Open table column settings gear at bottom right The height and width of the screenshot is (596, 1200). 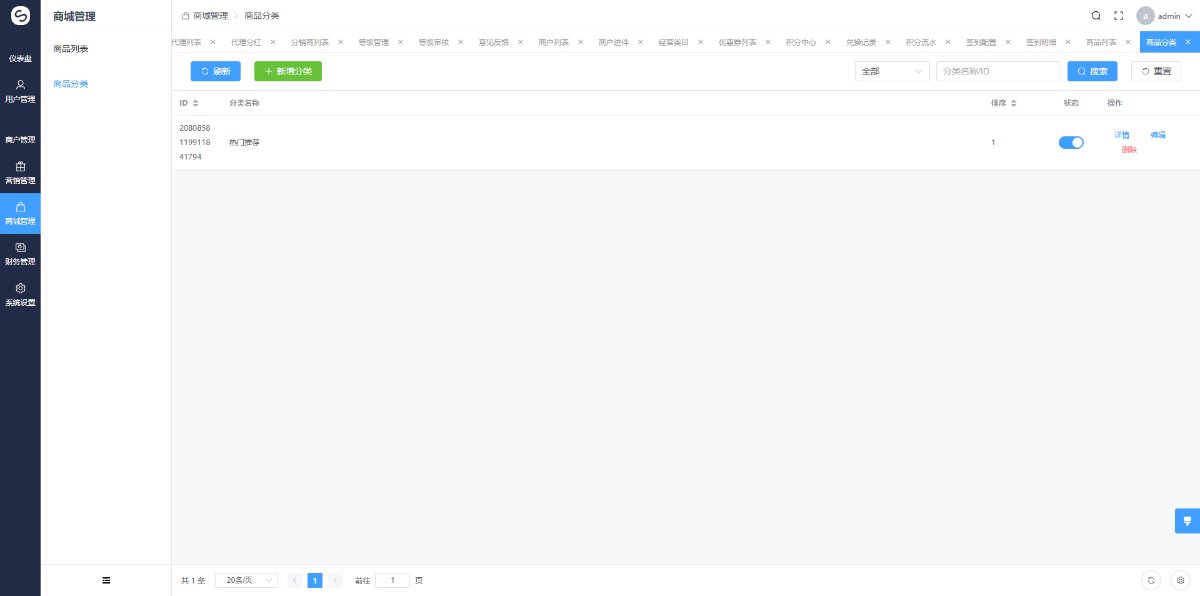tap(1180, 580)
